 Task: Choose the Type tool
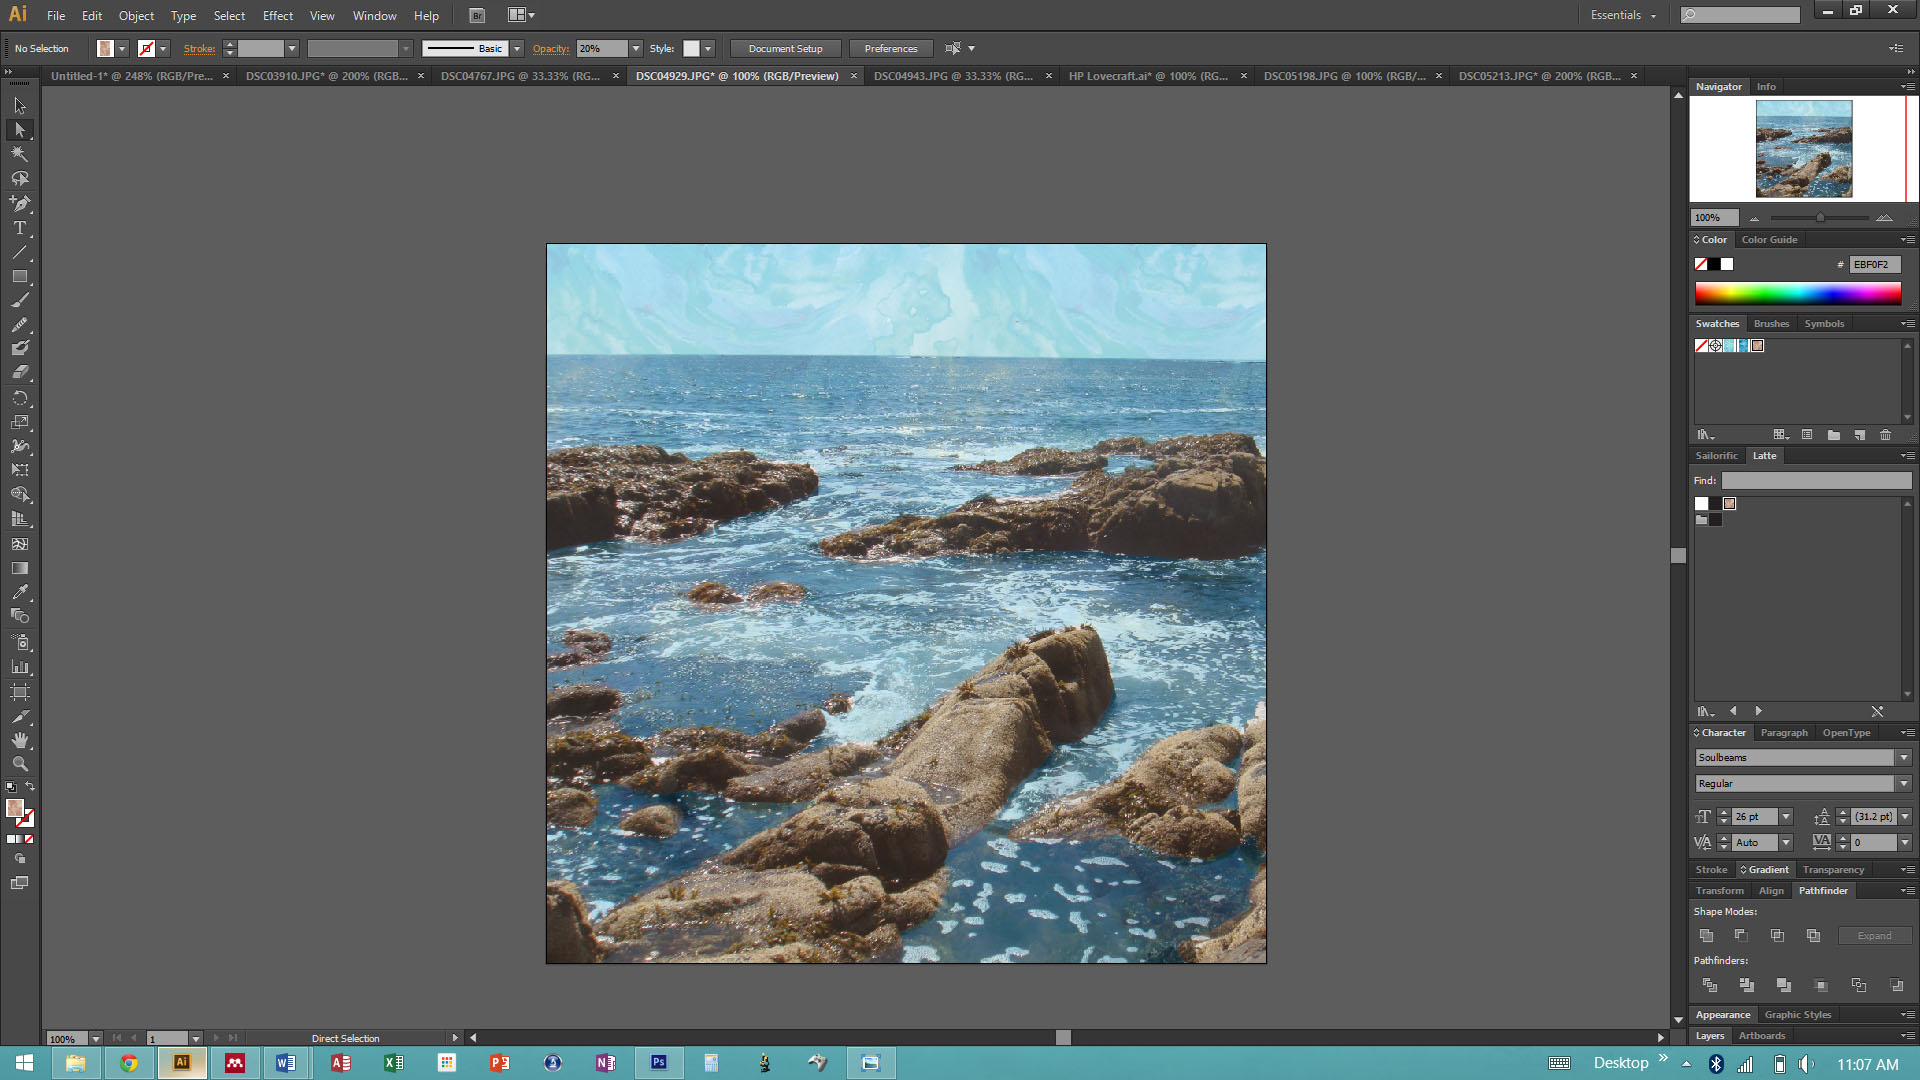tap(19, 228)
